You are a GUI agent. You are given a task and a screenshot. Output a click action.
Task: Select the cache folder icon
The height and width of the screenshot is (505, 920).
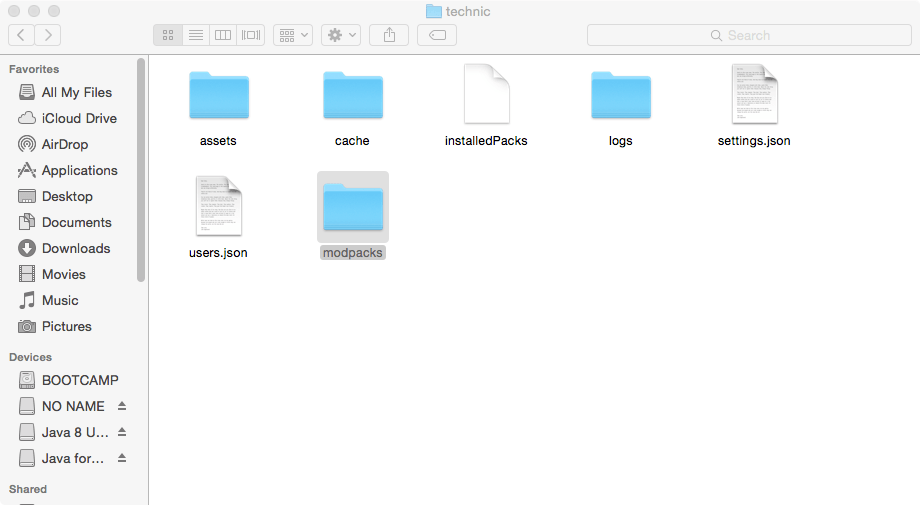pyautogui.click(x=353, y=95)
